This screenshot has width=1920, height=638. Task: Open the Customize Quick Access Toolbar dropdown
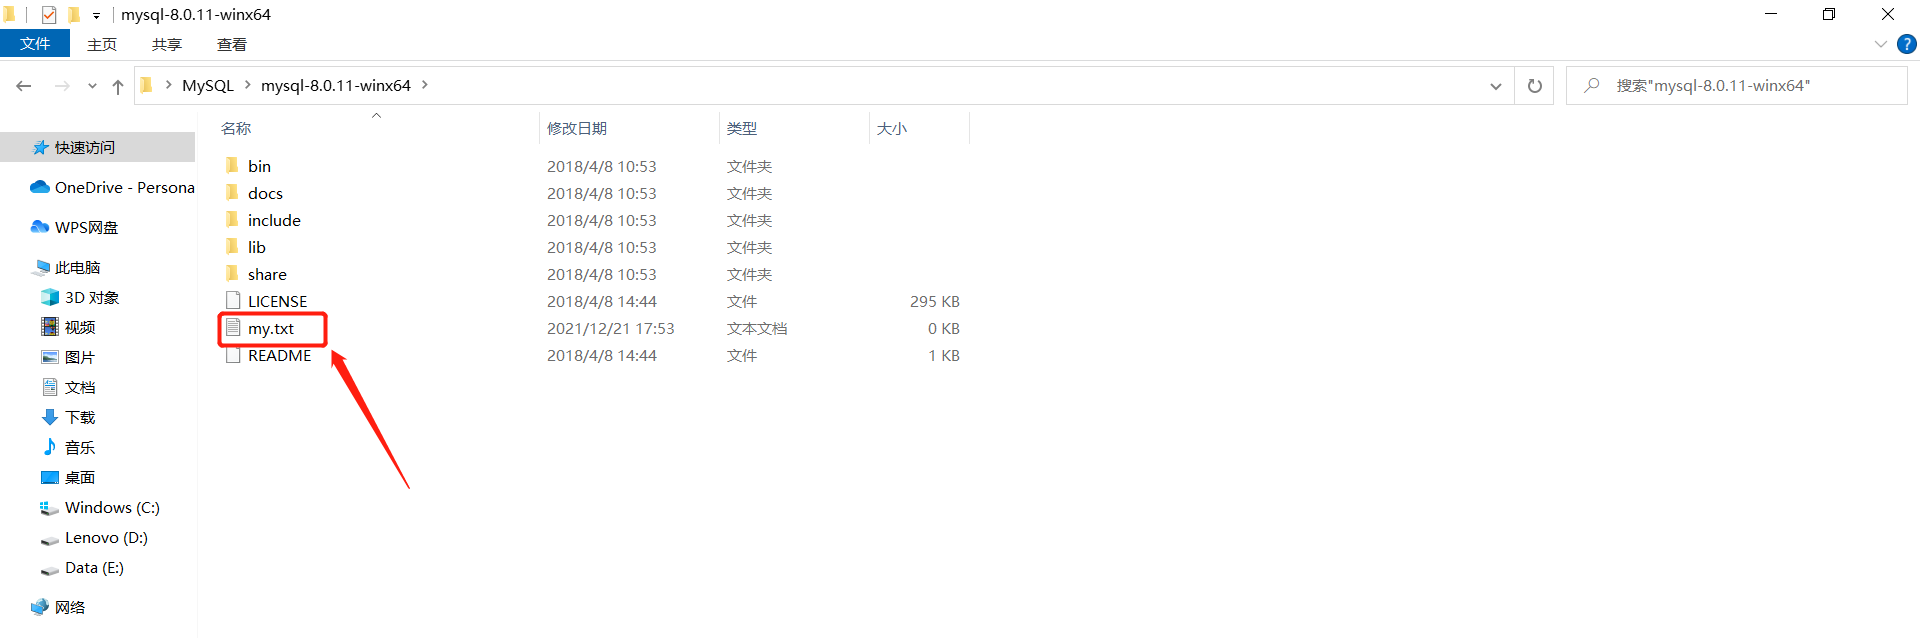point(96,15)
